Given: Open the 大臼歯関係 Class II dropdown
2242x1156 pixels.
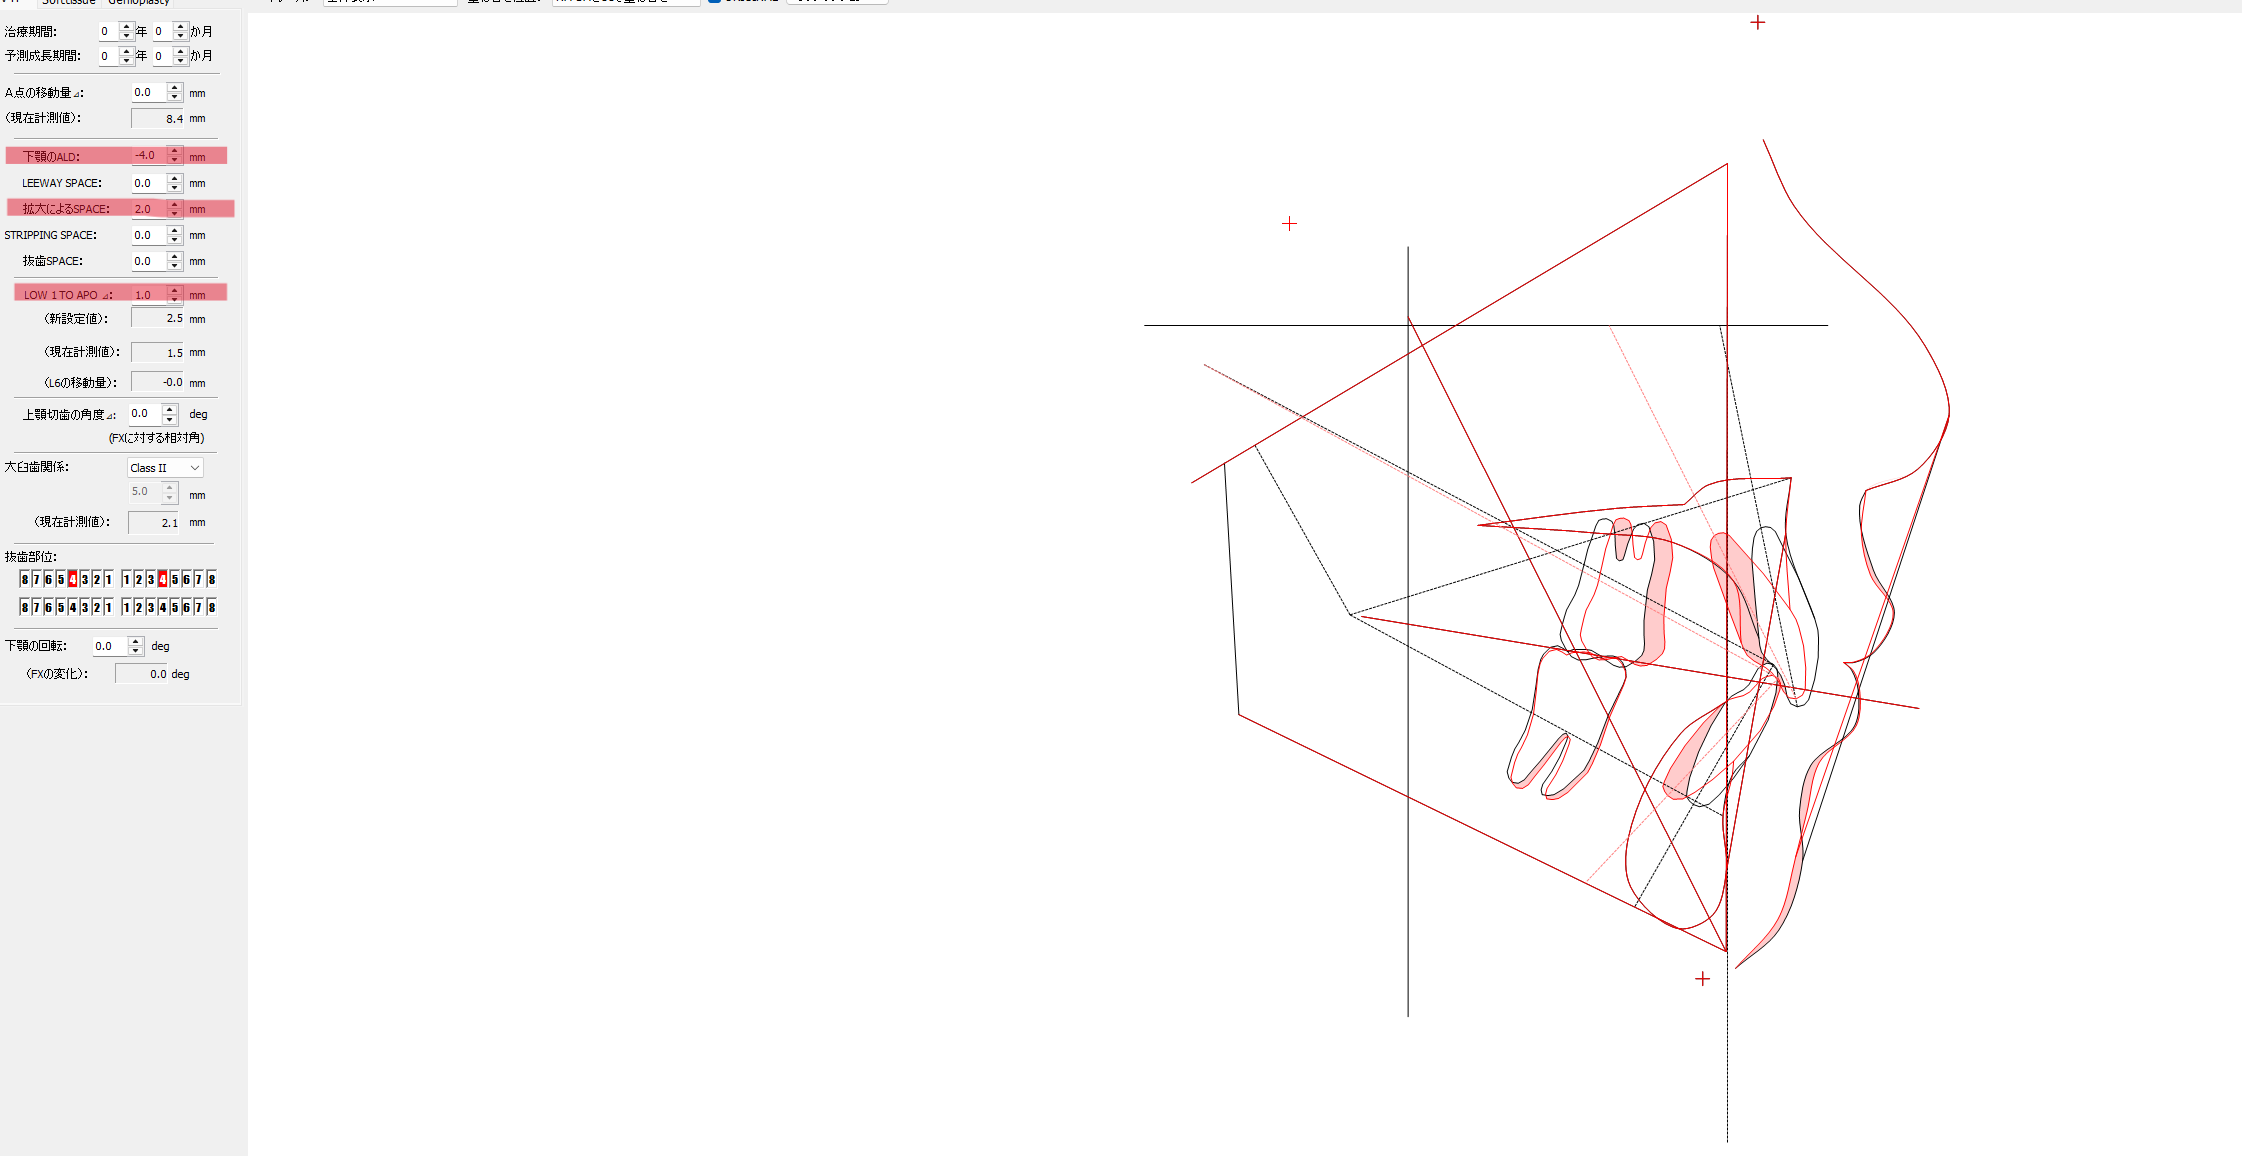Looking at the screenshot, I should pyautogui.click(x=165, y=468).
